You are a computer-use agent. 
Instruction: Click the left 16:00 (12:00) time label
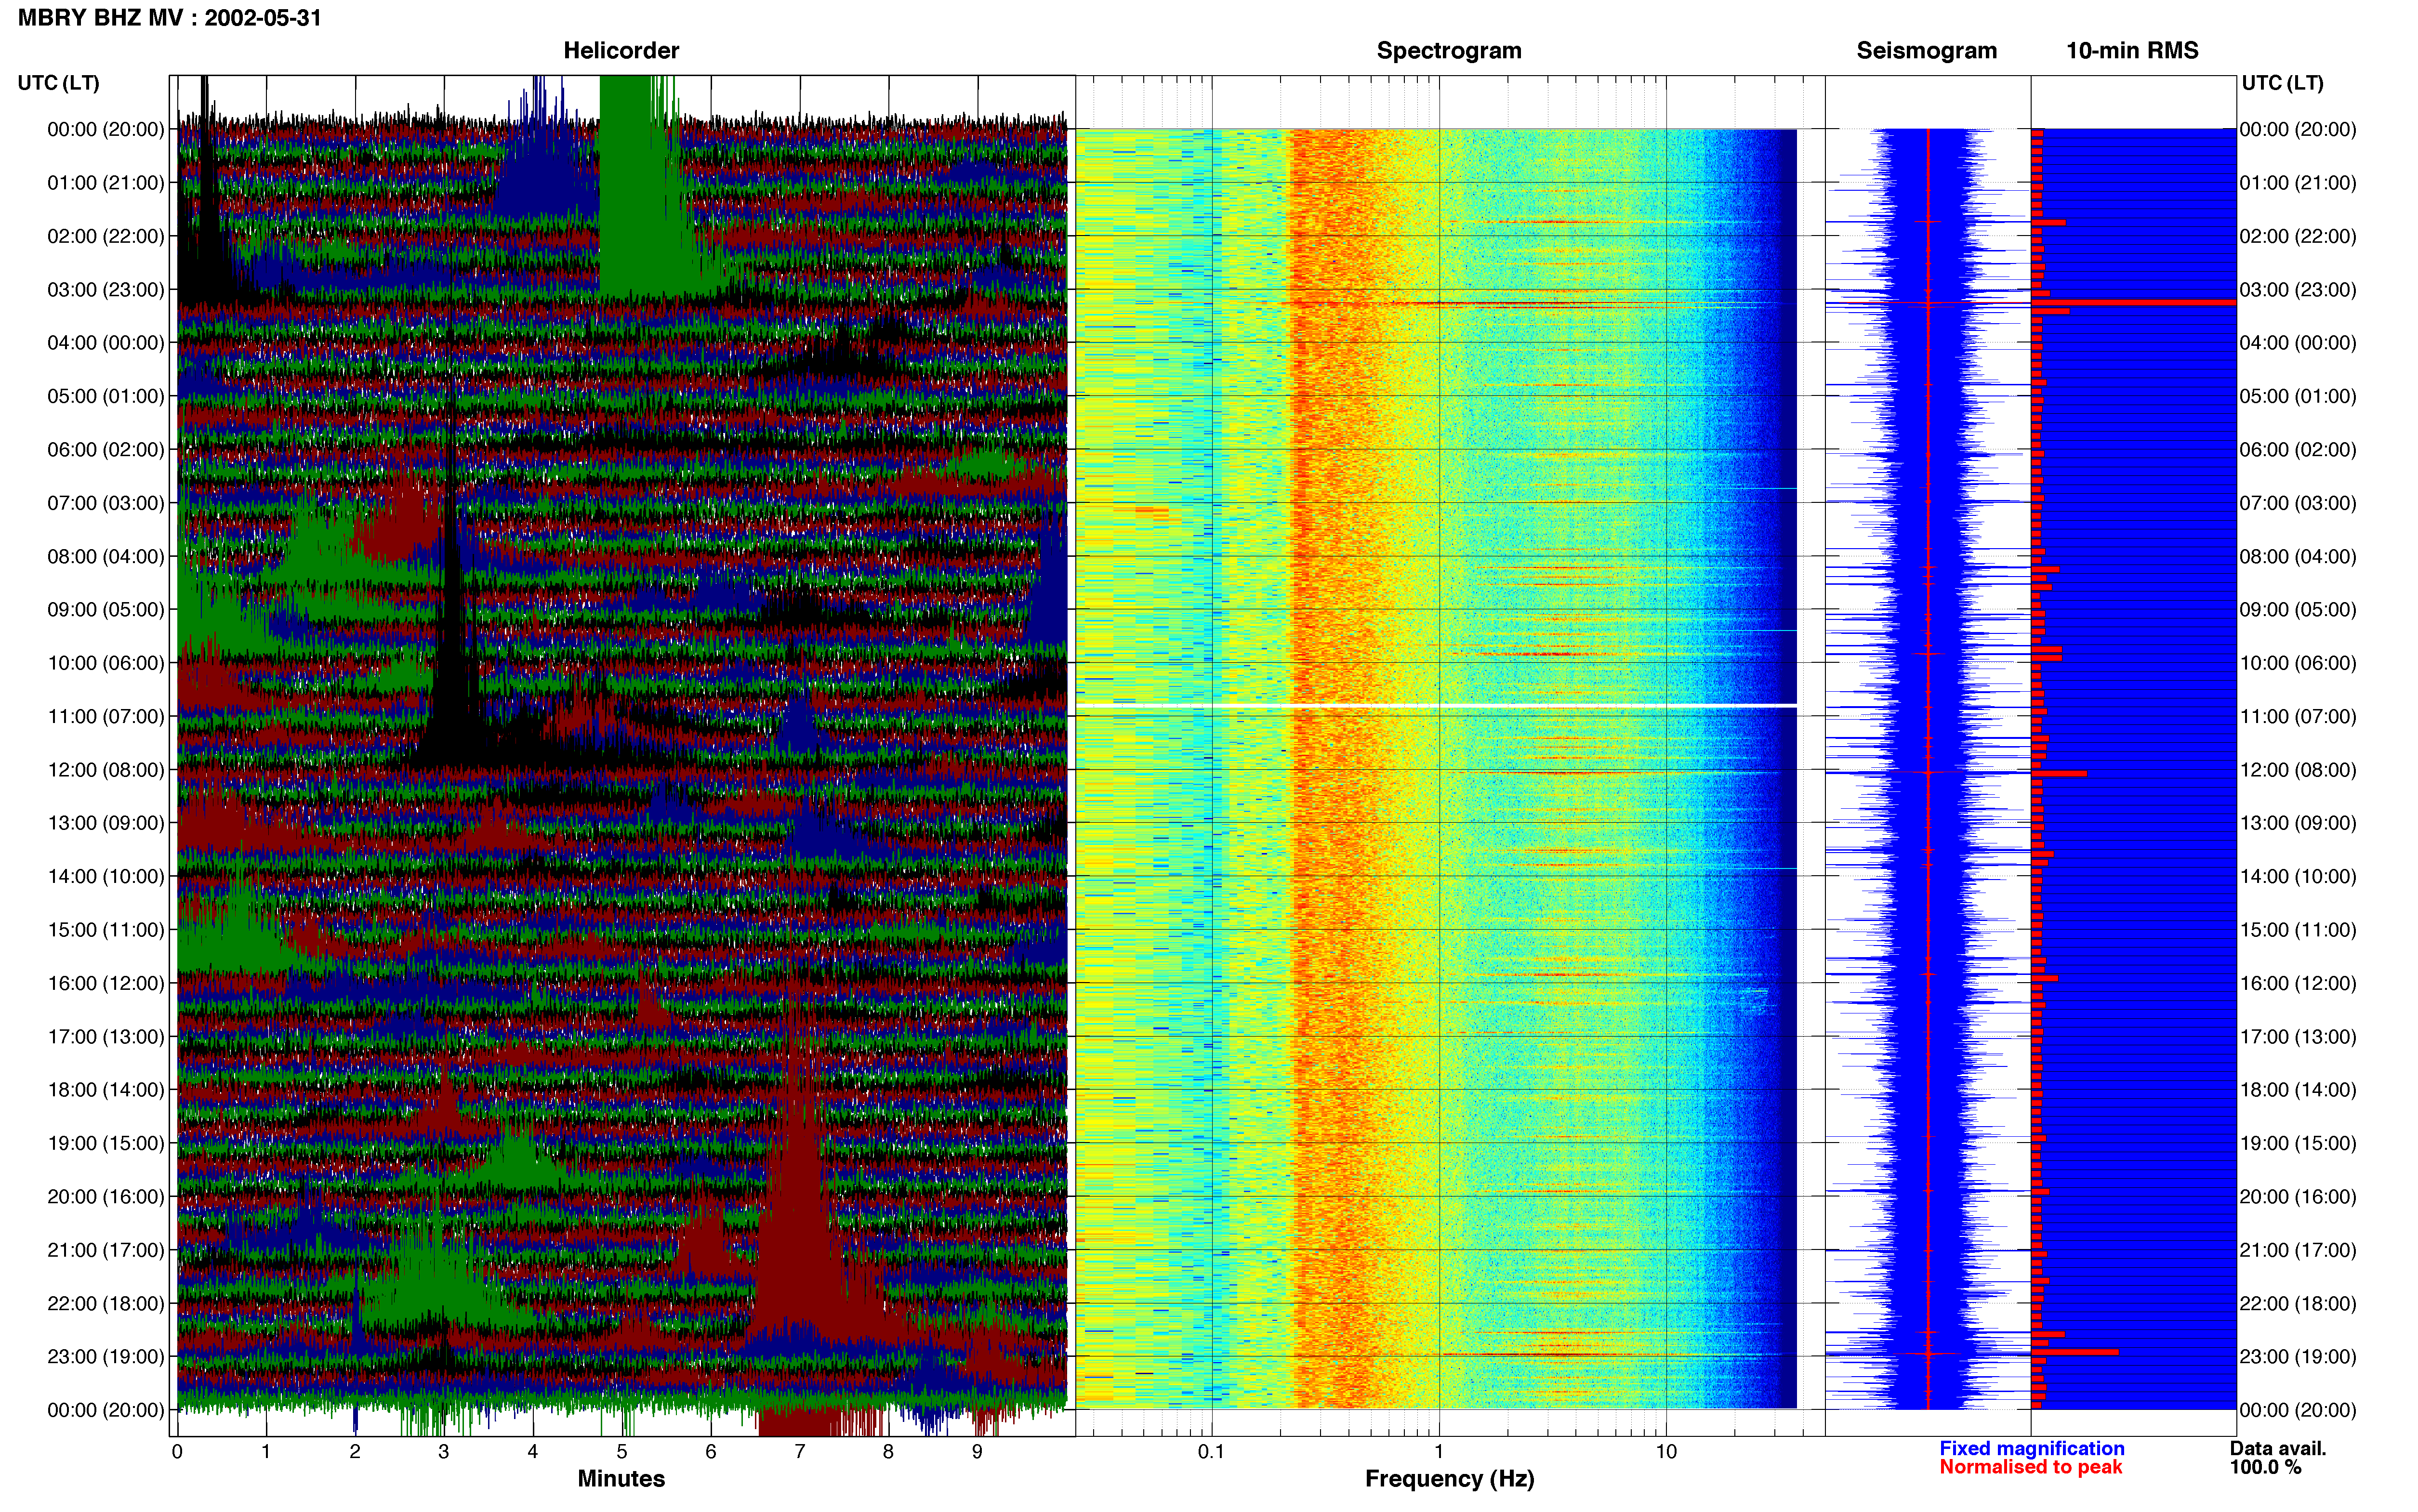coord(105,983)
